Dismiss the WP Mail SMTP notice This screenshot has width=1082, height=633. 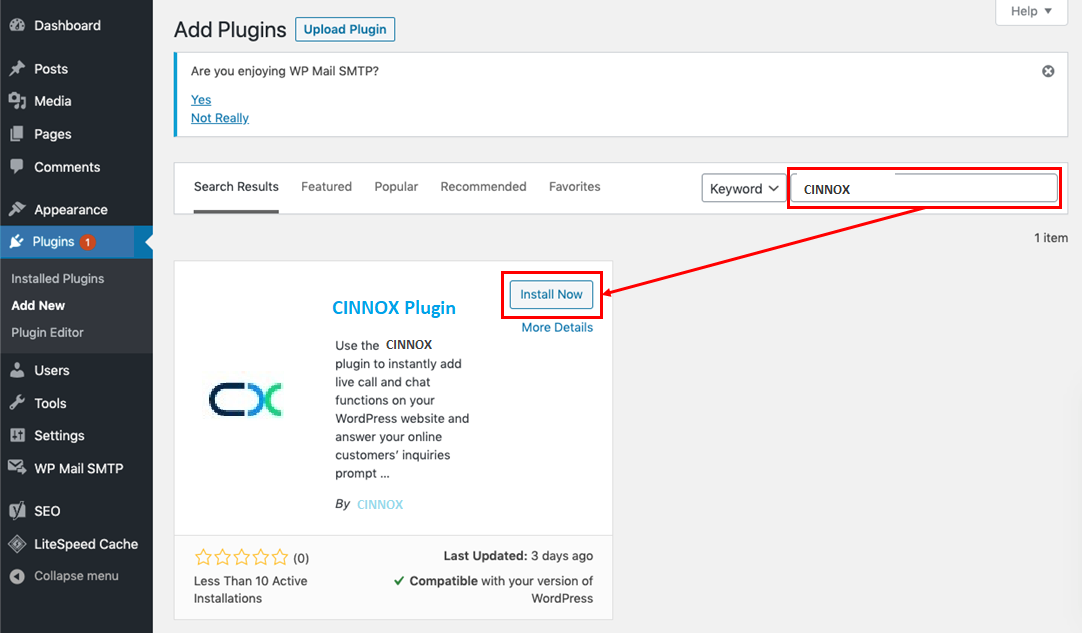1047,71
